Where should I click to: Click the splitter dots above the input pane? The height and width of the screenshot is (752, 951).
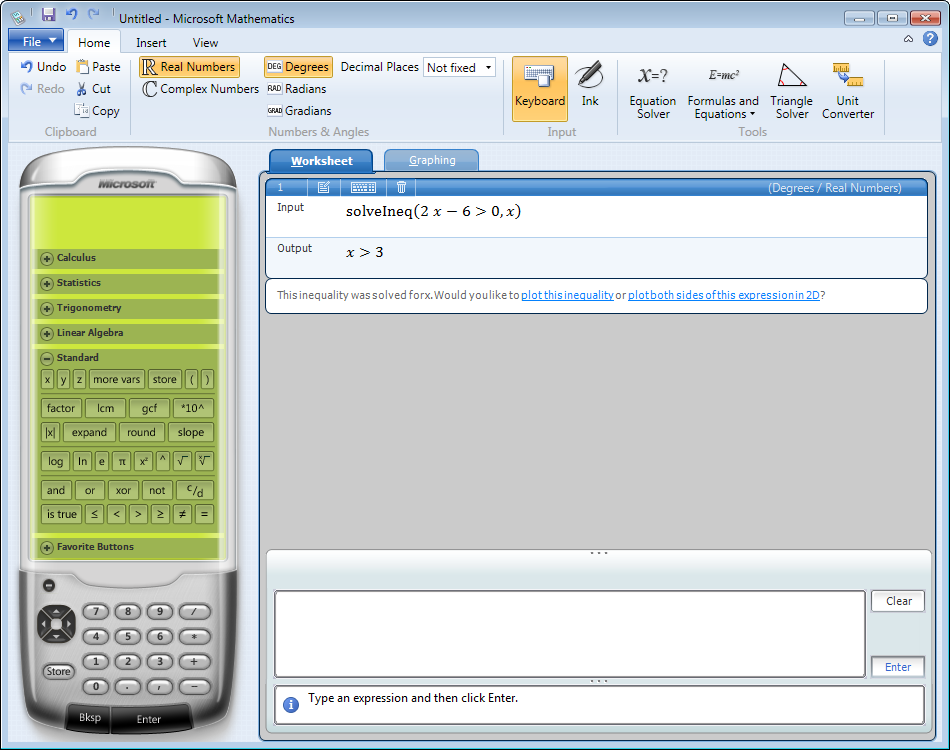599,553
